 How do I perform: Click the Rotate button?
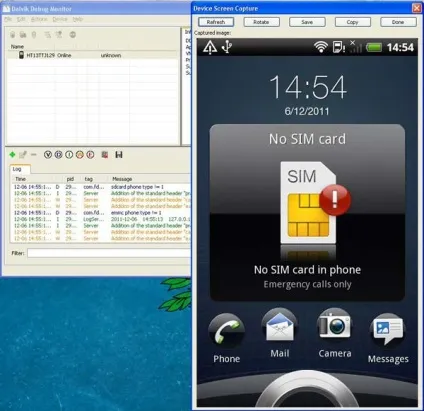tap(261, 22)
